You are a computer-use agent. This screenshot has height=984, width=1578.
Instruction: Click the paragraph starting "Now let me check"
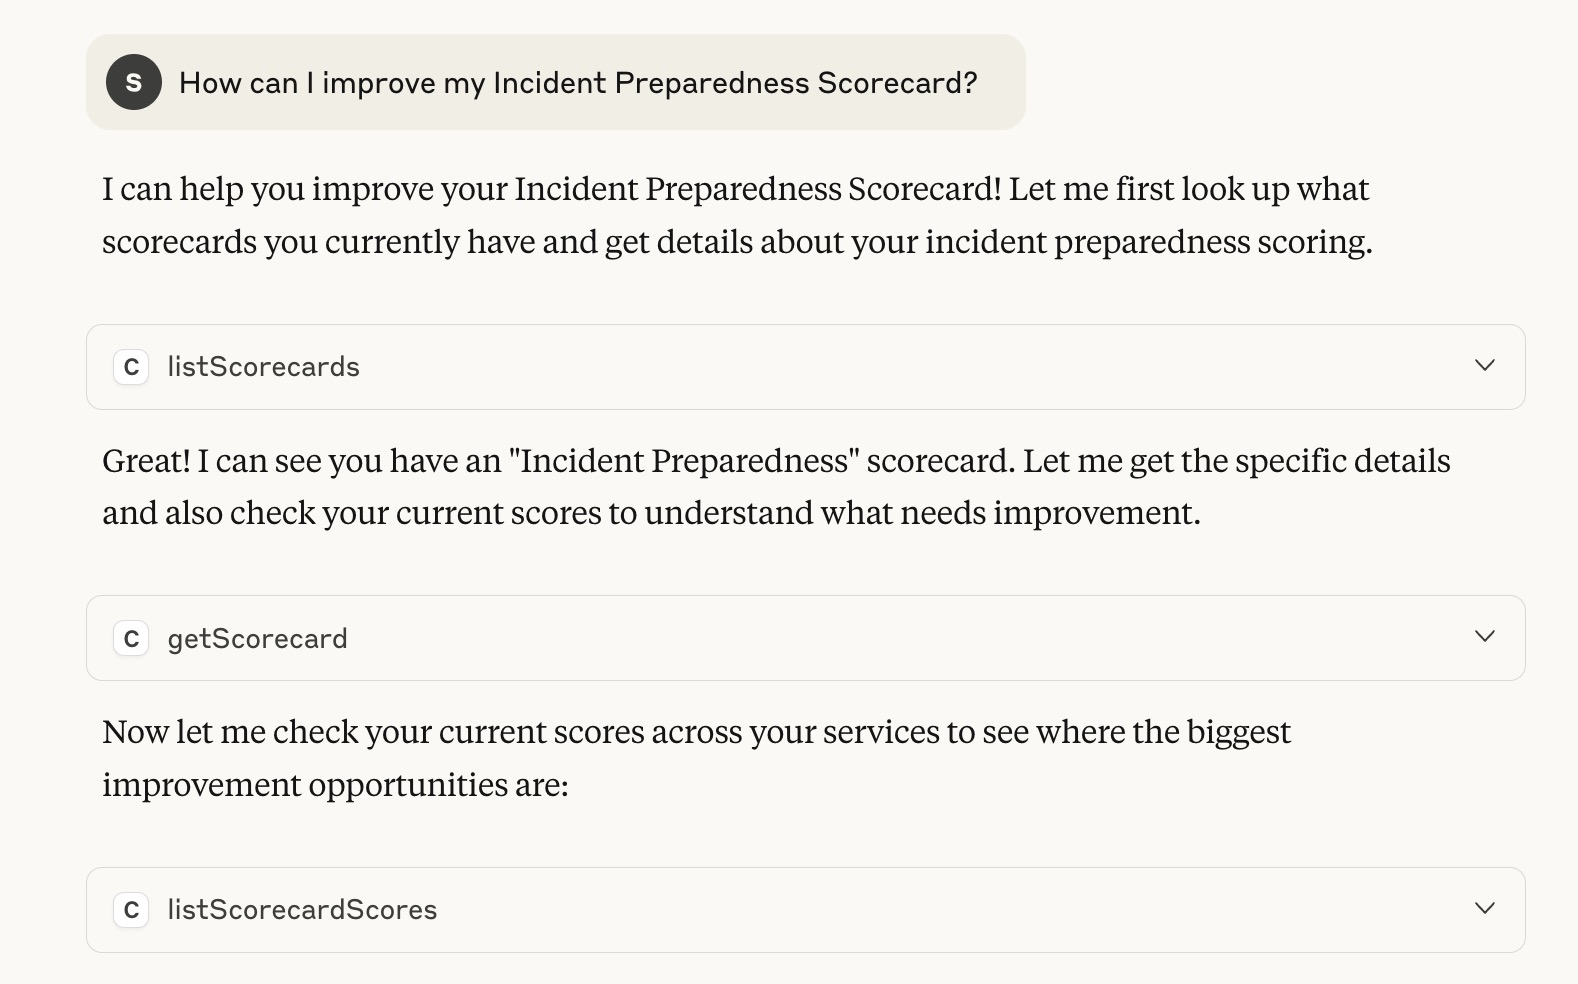point(696,758)
